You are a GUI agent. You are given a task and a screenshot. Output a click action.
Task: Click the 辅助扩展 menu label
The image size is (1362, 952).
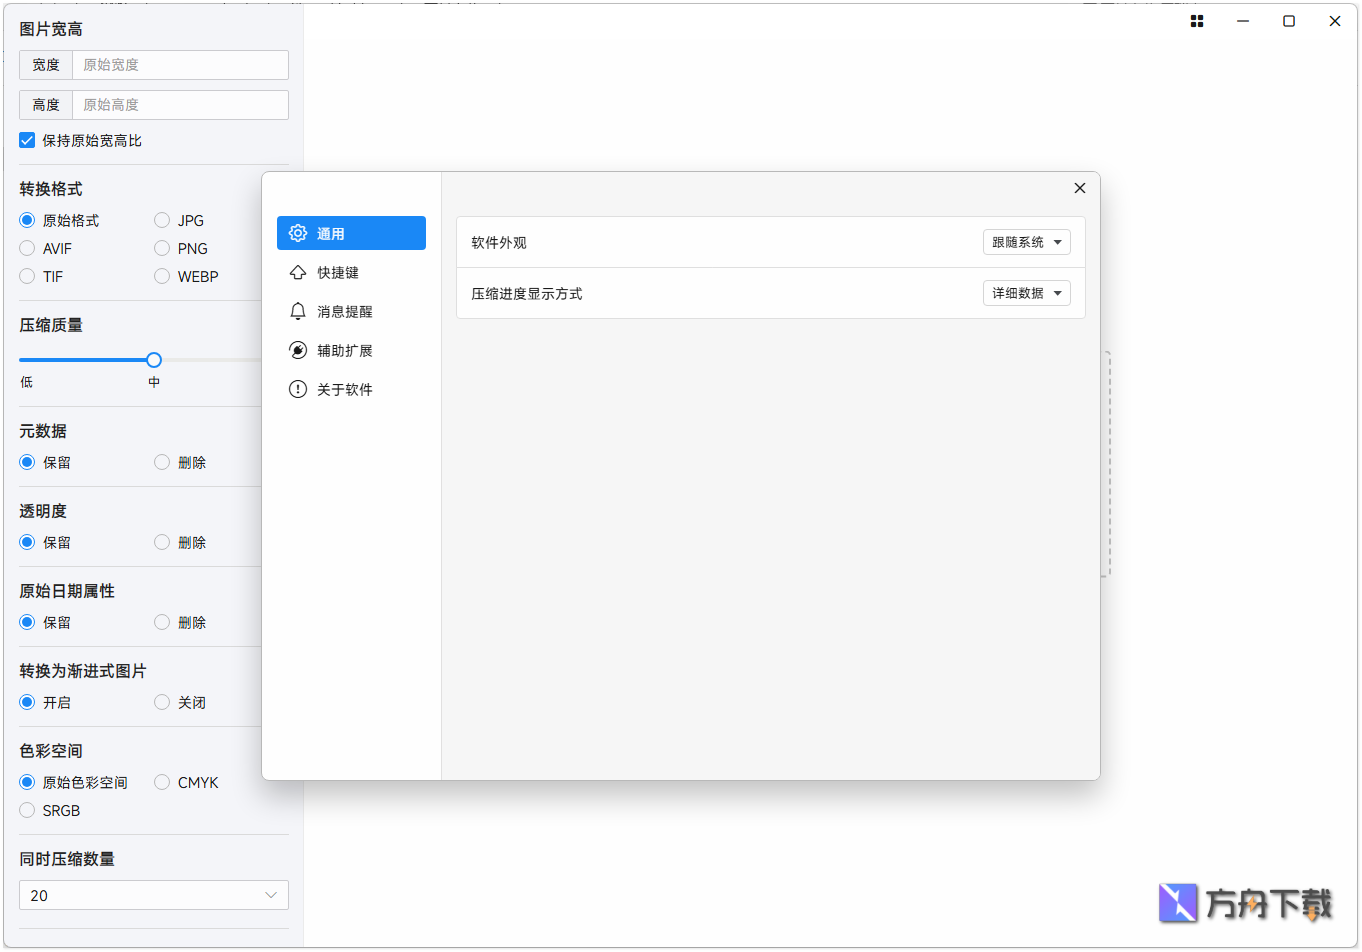click(x=345, y=350)
